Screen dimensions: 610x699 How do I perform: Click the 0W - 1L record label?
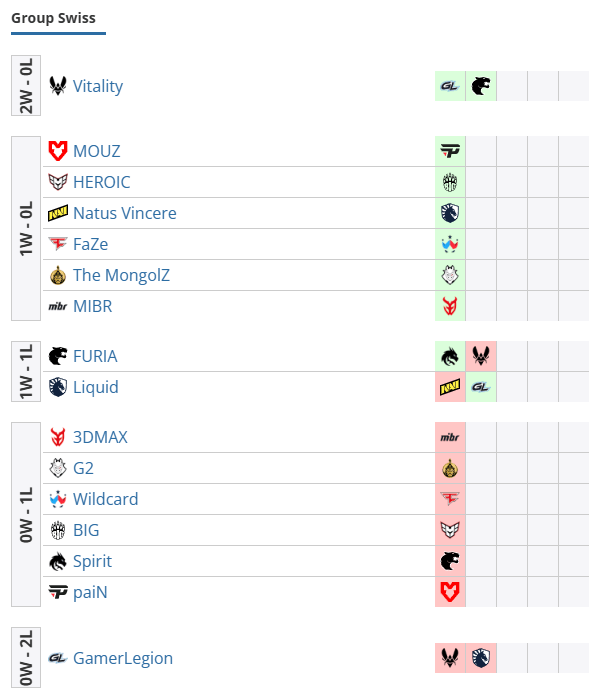click(26, 514)
